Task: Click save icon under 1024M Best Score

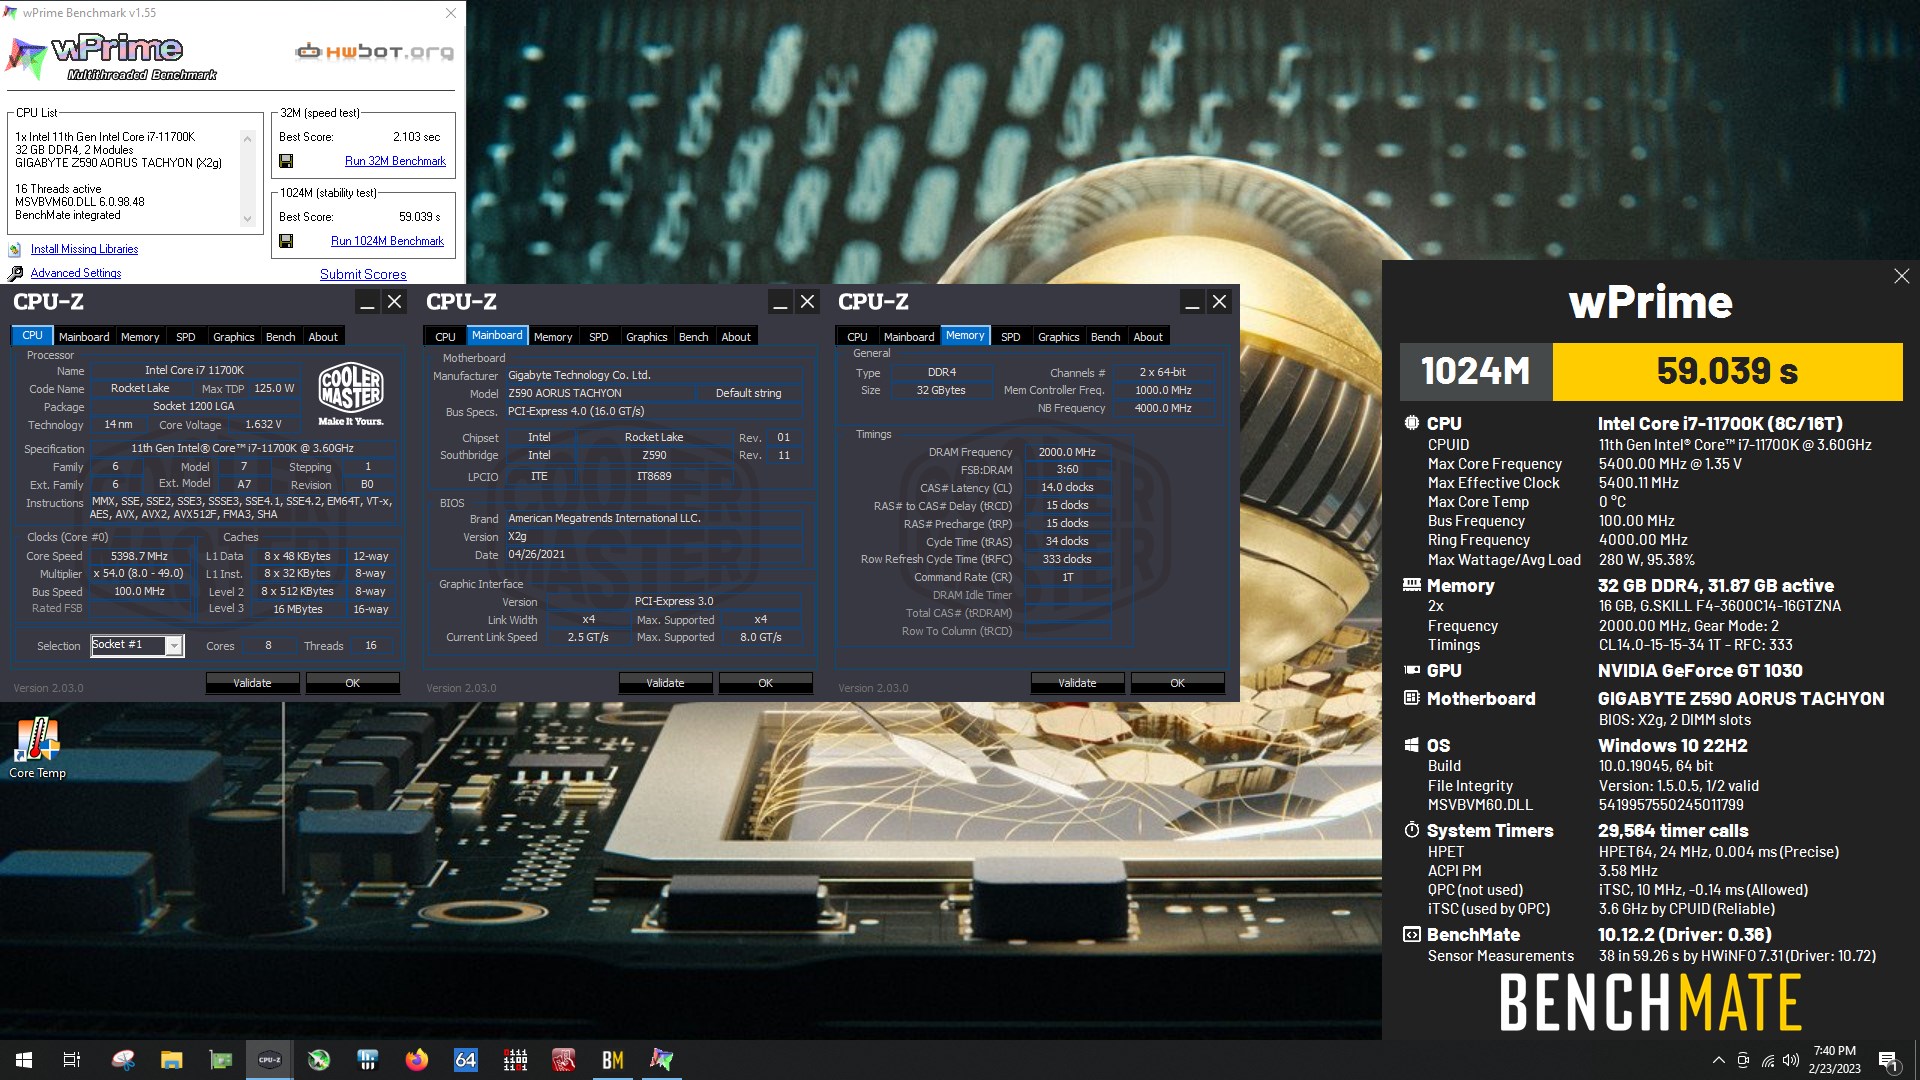Action: (286, 241)
